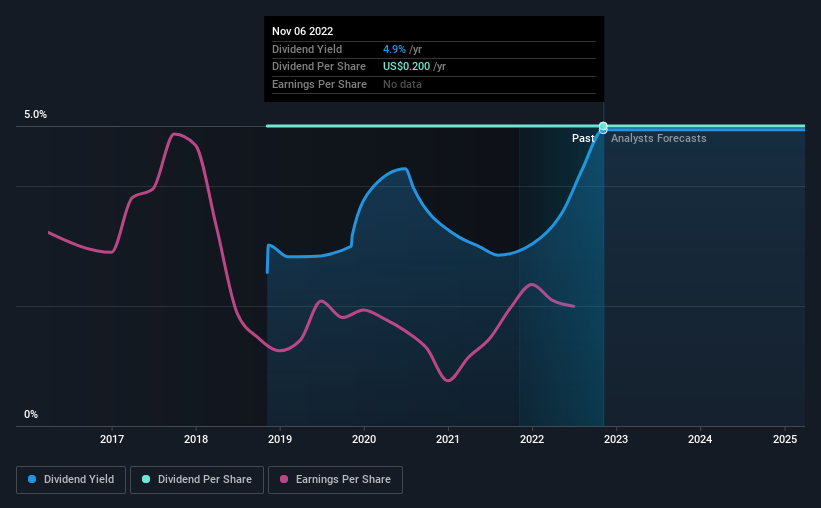Click the highlighted data point marker on chart
821x508 pixels.
click(603, 127)
